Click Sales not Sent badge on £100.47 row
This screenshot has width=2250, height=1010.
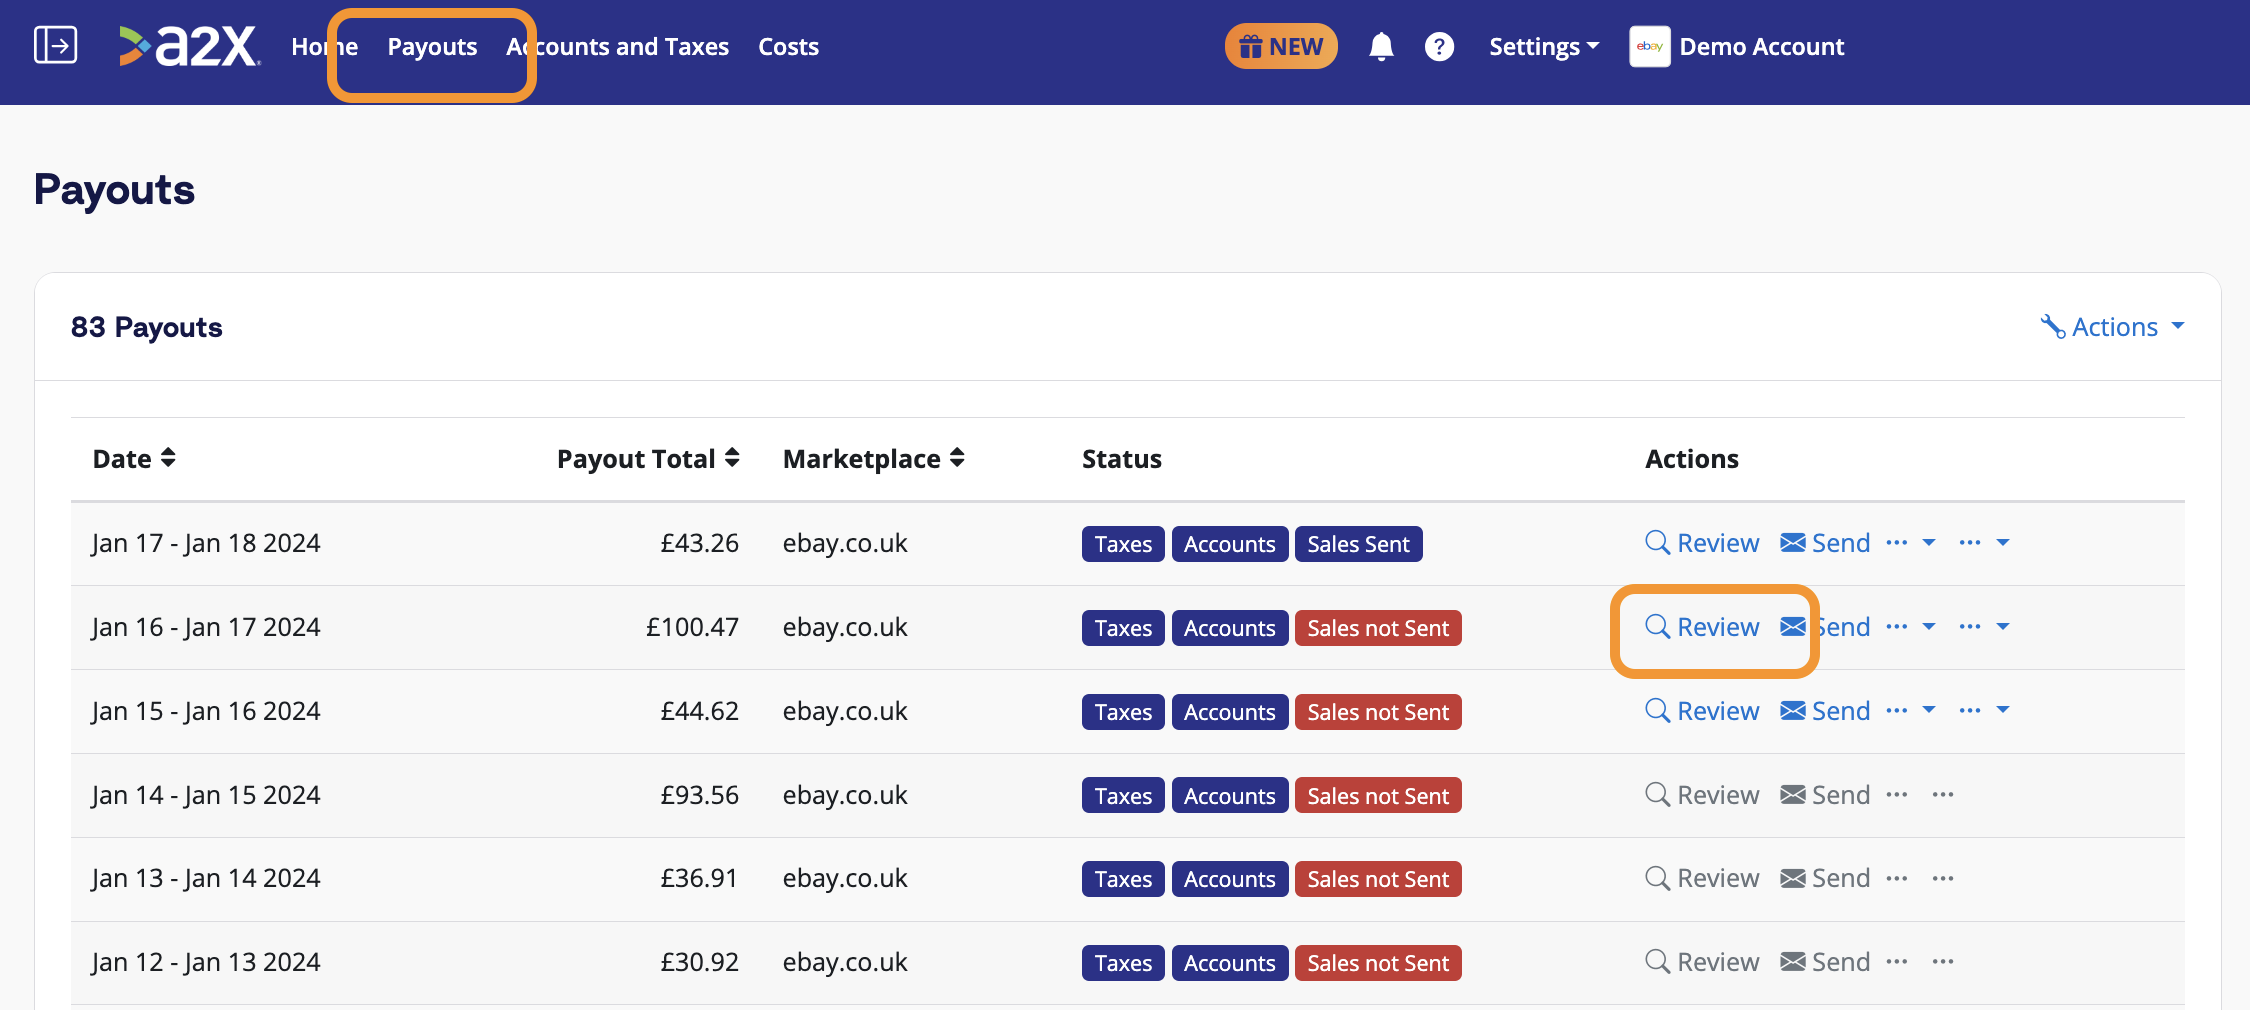pyautogui.click(x=1378, y=628)
